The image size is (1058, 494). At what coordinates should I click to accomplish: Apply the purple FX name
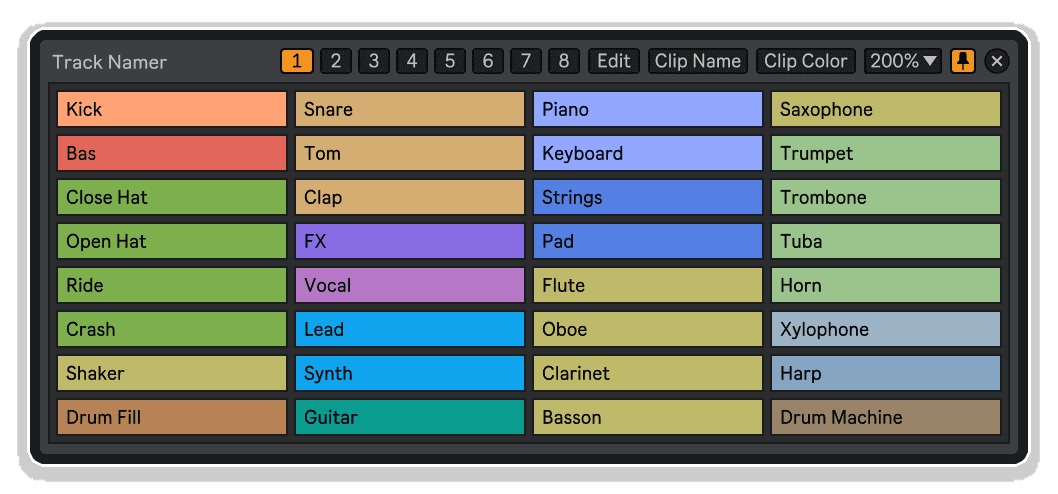(410, 241)
